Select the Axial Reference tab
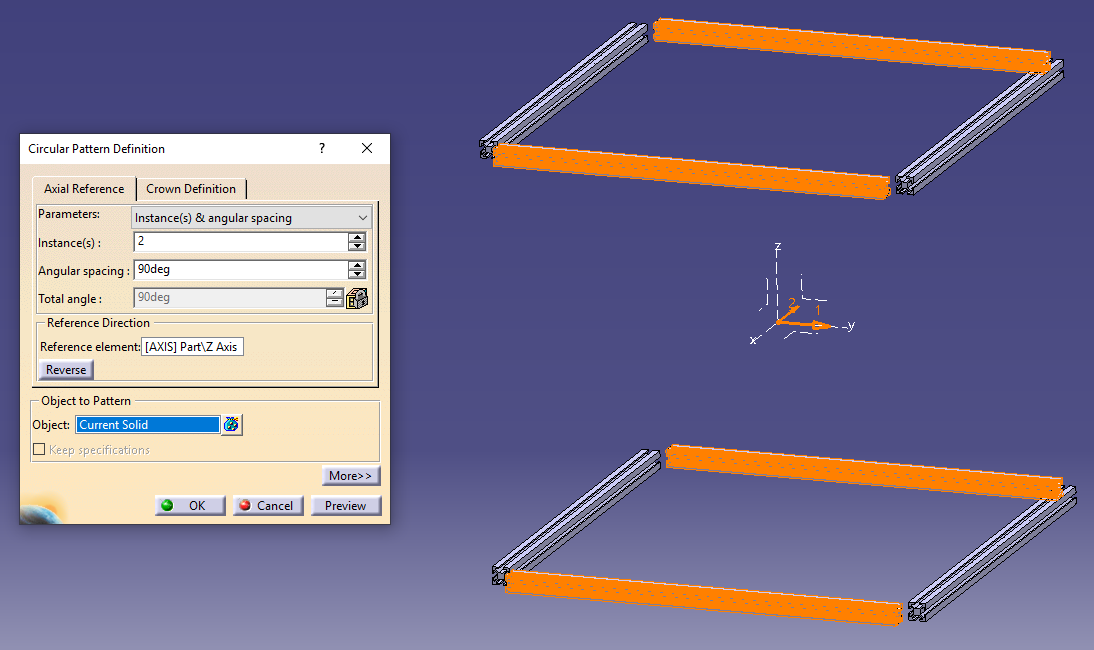The width and height of the screenshot is (1094, 650). pyautogui.click(x=84, y=188)
